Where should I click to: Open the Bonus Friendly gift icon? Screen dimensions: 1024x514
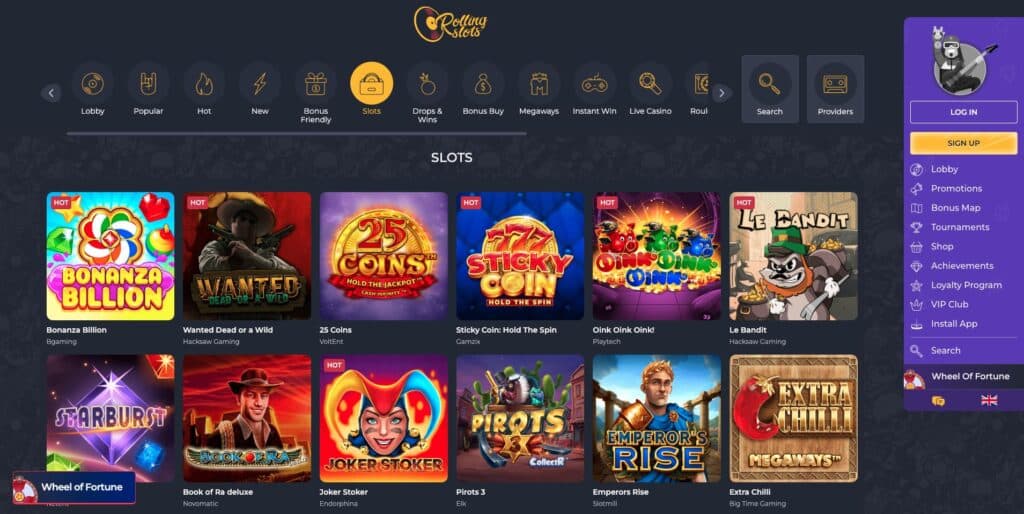point(315,84)
